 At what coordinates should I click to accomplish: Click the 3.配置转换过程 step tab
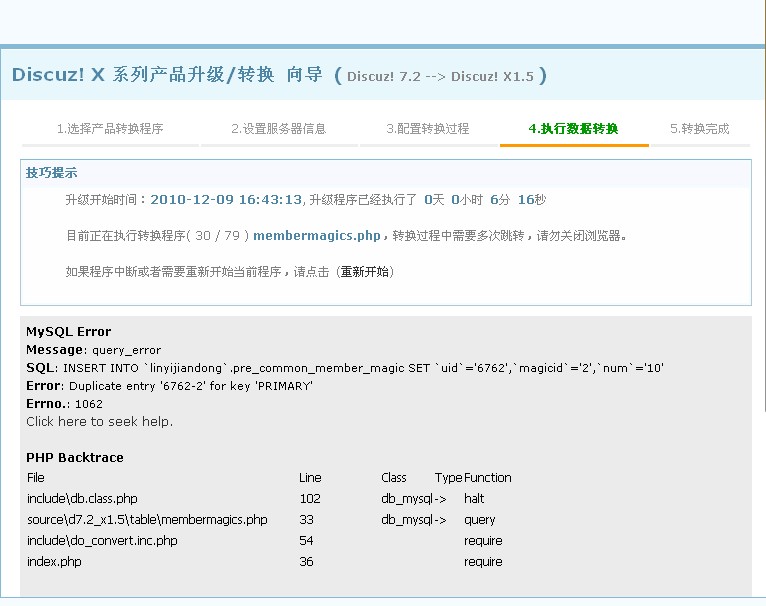coord(428,129)
